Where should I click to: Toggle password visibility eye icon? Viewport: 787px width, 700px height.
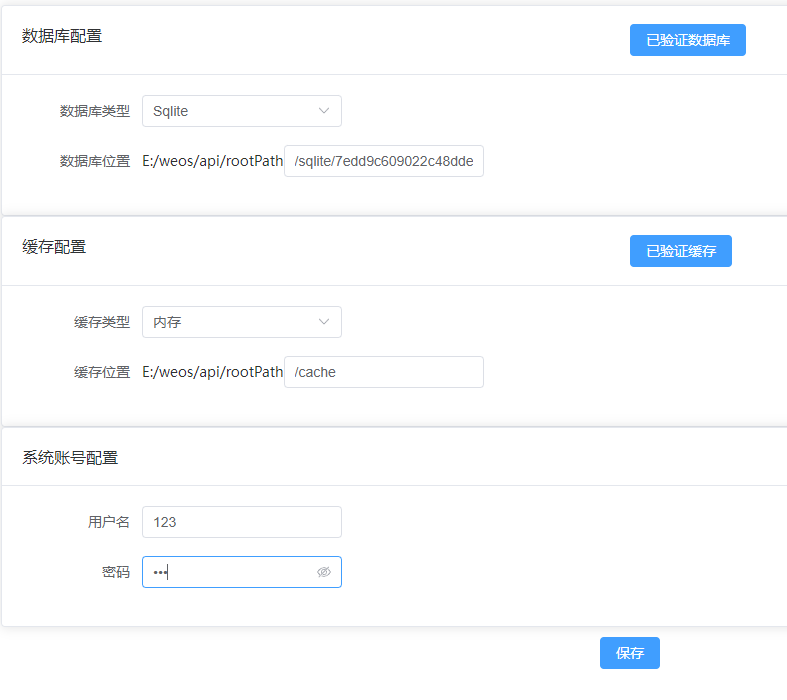point(323,572)
